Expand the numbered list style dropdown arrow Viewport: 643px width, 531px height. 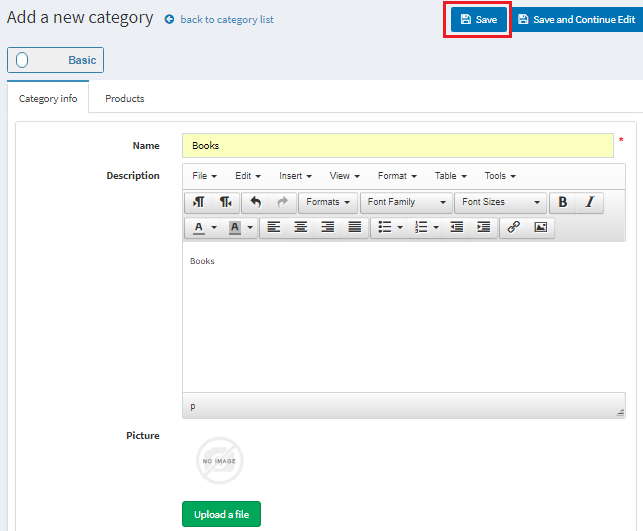click(x=436, y=228)
